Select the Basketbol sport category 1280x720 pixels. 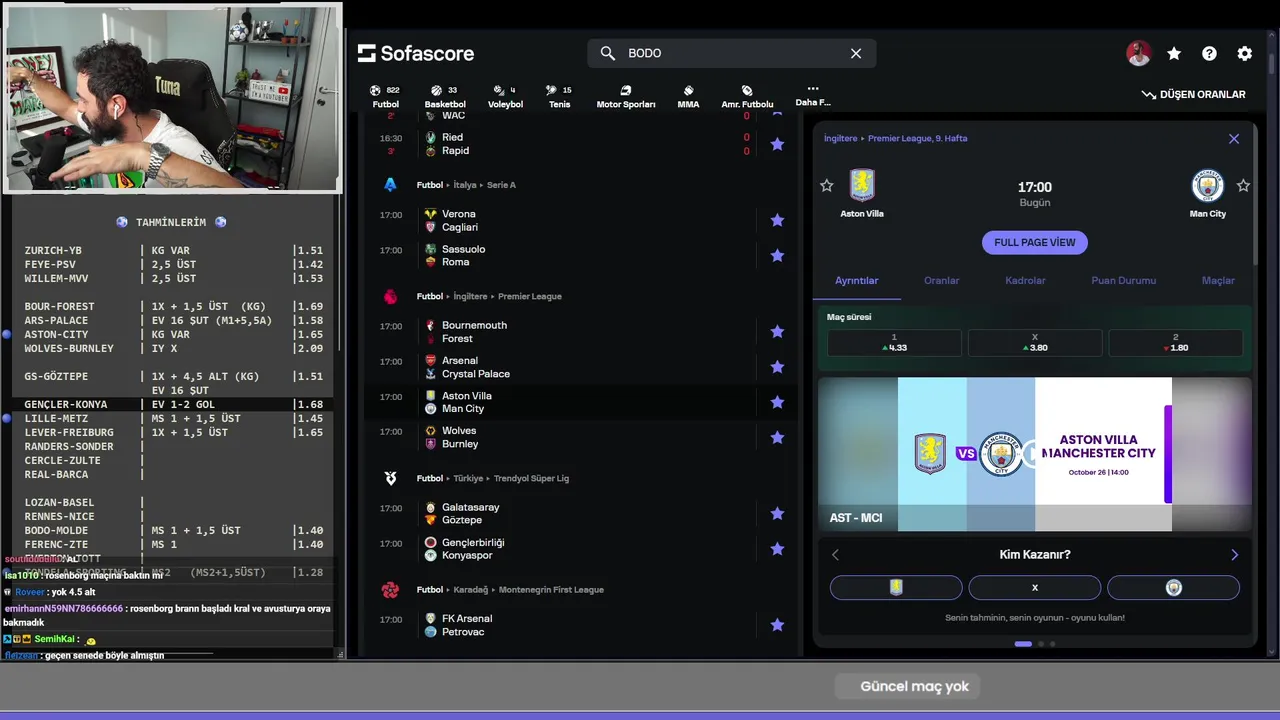point(445,97)
